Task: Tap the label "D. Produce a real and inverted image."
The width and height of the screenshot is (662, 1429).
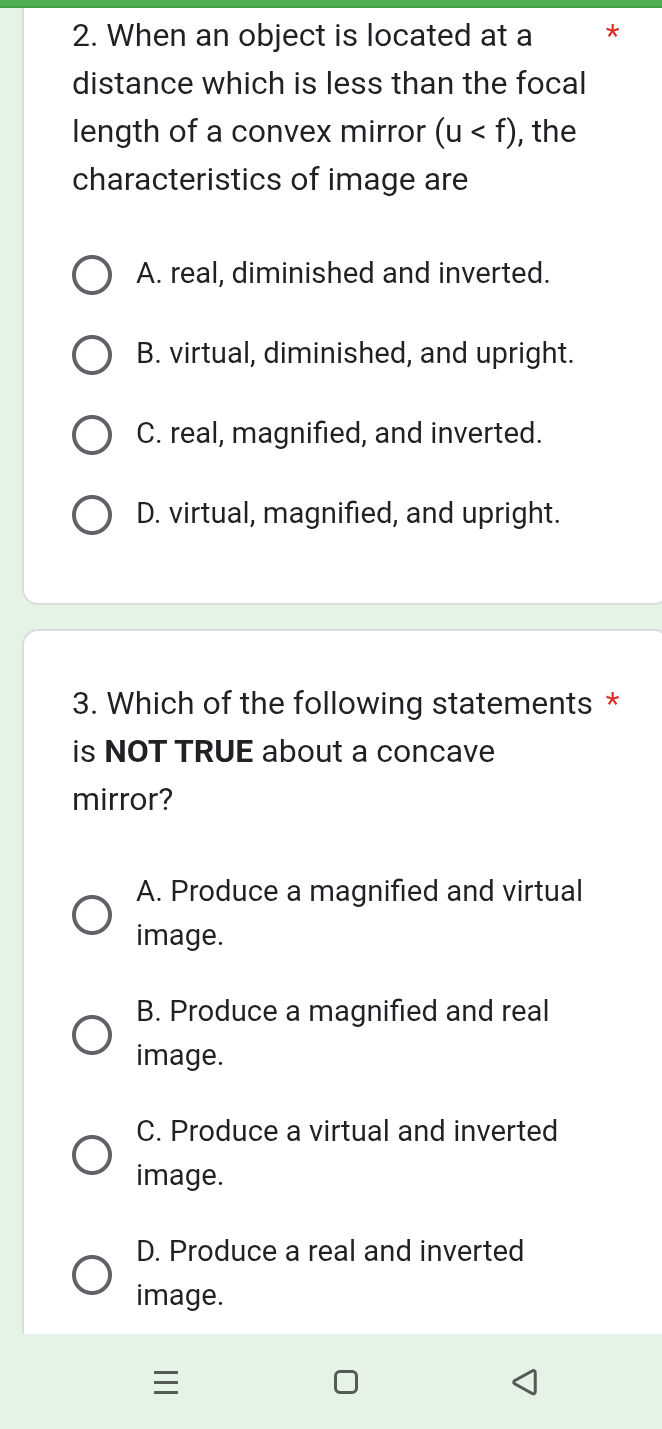Action: pyautogui.click(x=330, y=1272)
